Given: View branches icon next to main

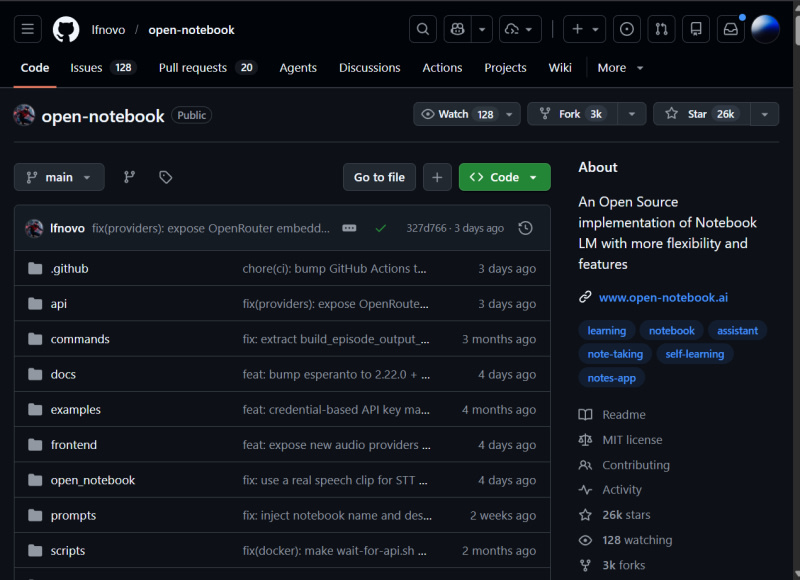Looking at the screenshot, I should (x=130, y=177).
